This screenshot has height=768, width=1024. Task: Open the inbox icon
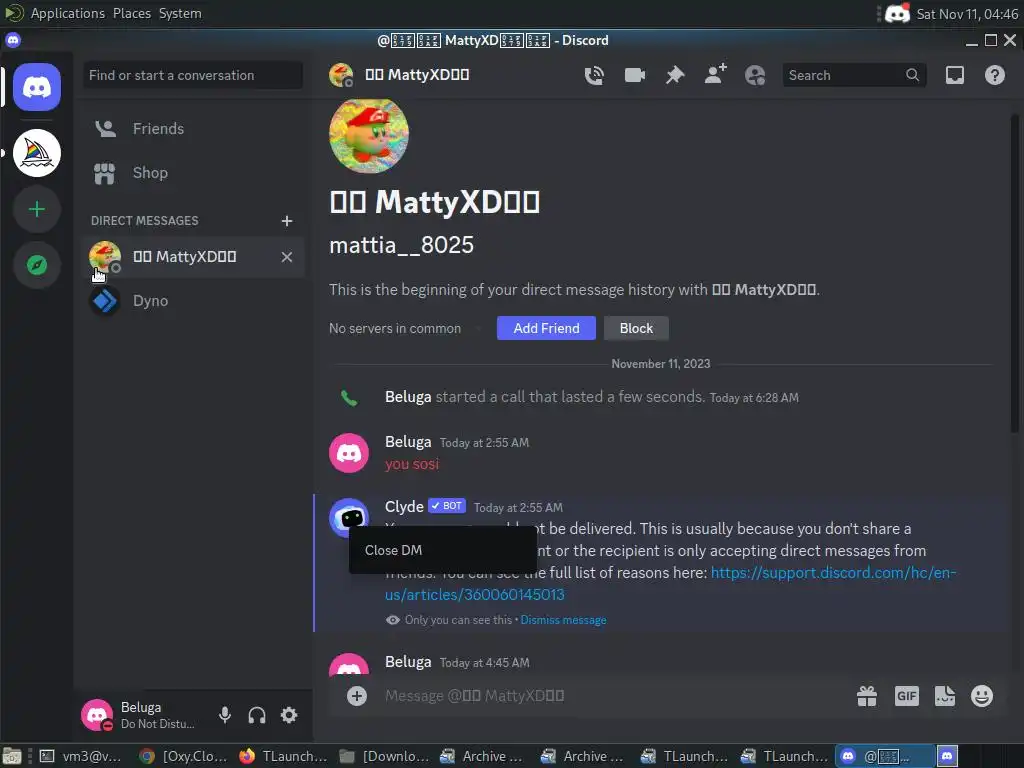954,75
